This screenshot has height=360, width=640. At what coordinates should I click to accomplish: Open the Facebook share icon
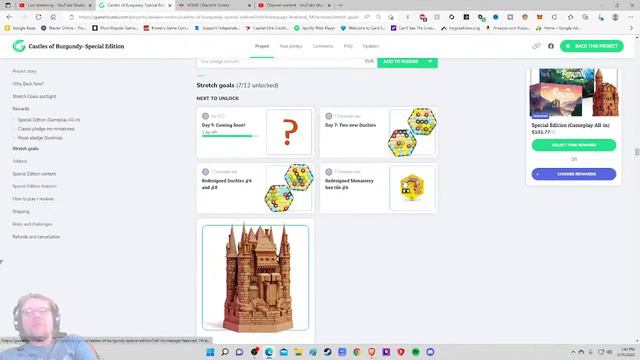(x=551, y=46)
